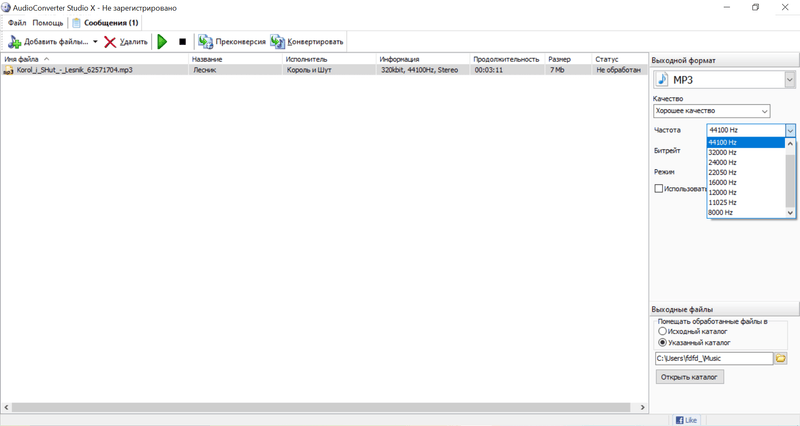Stop playback with black square button
Viewport: 800px width, 426px height.
pos(182,42)
